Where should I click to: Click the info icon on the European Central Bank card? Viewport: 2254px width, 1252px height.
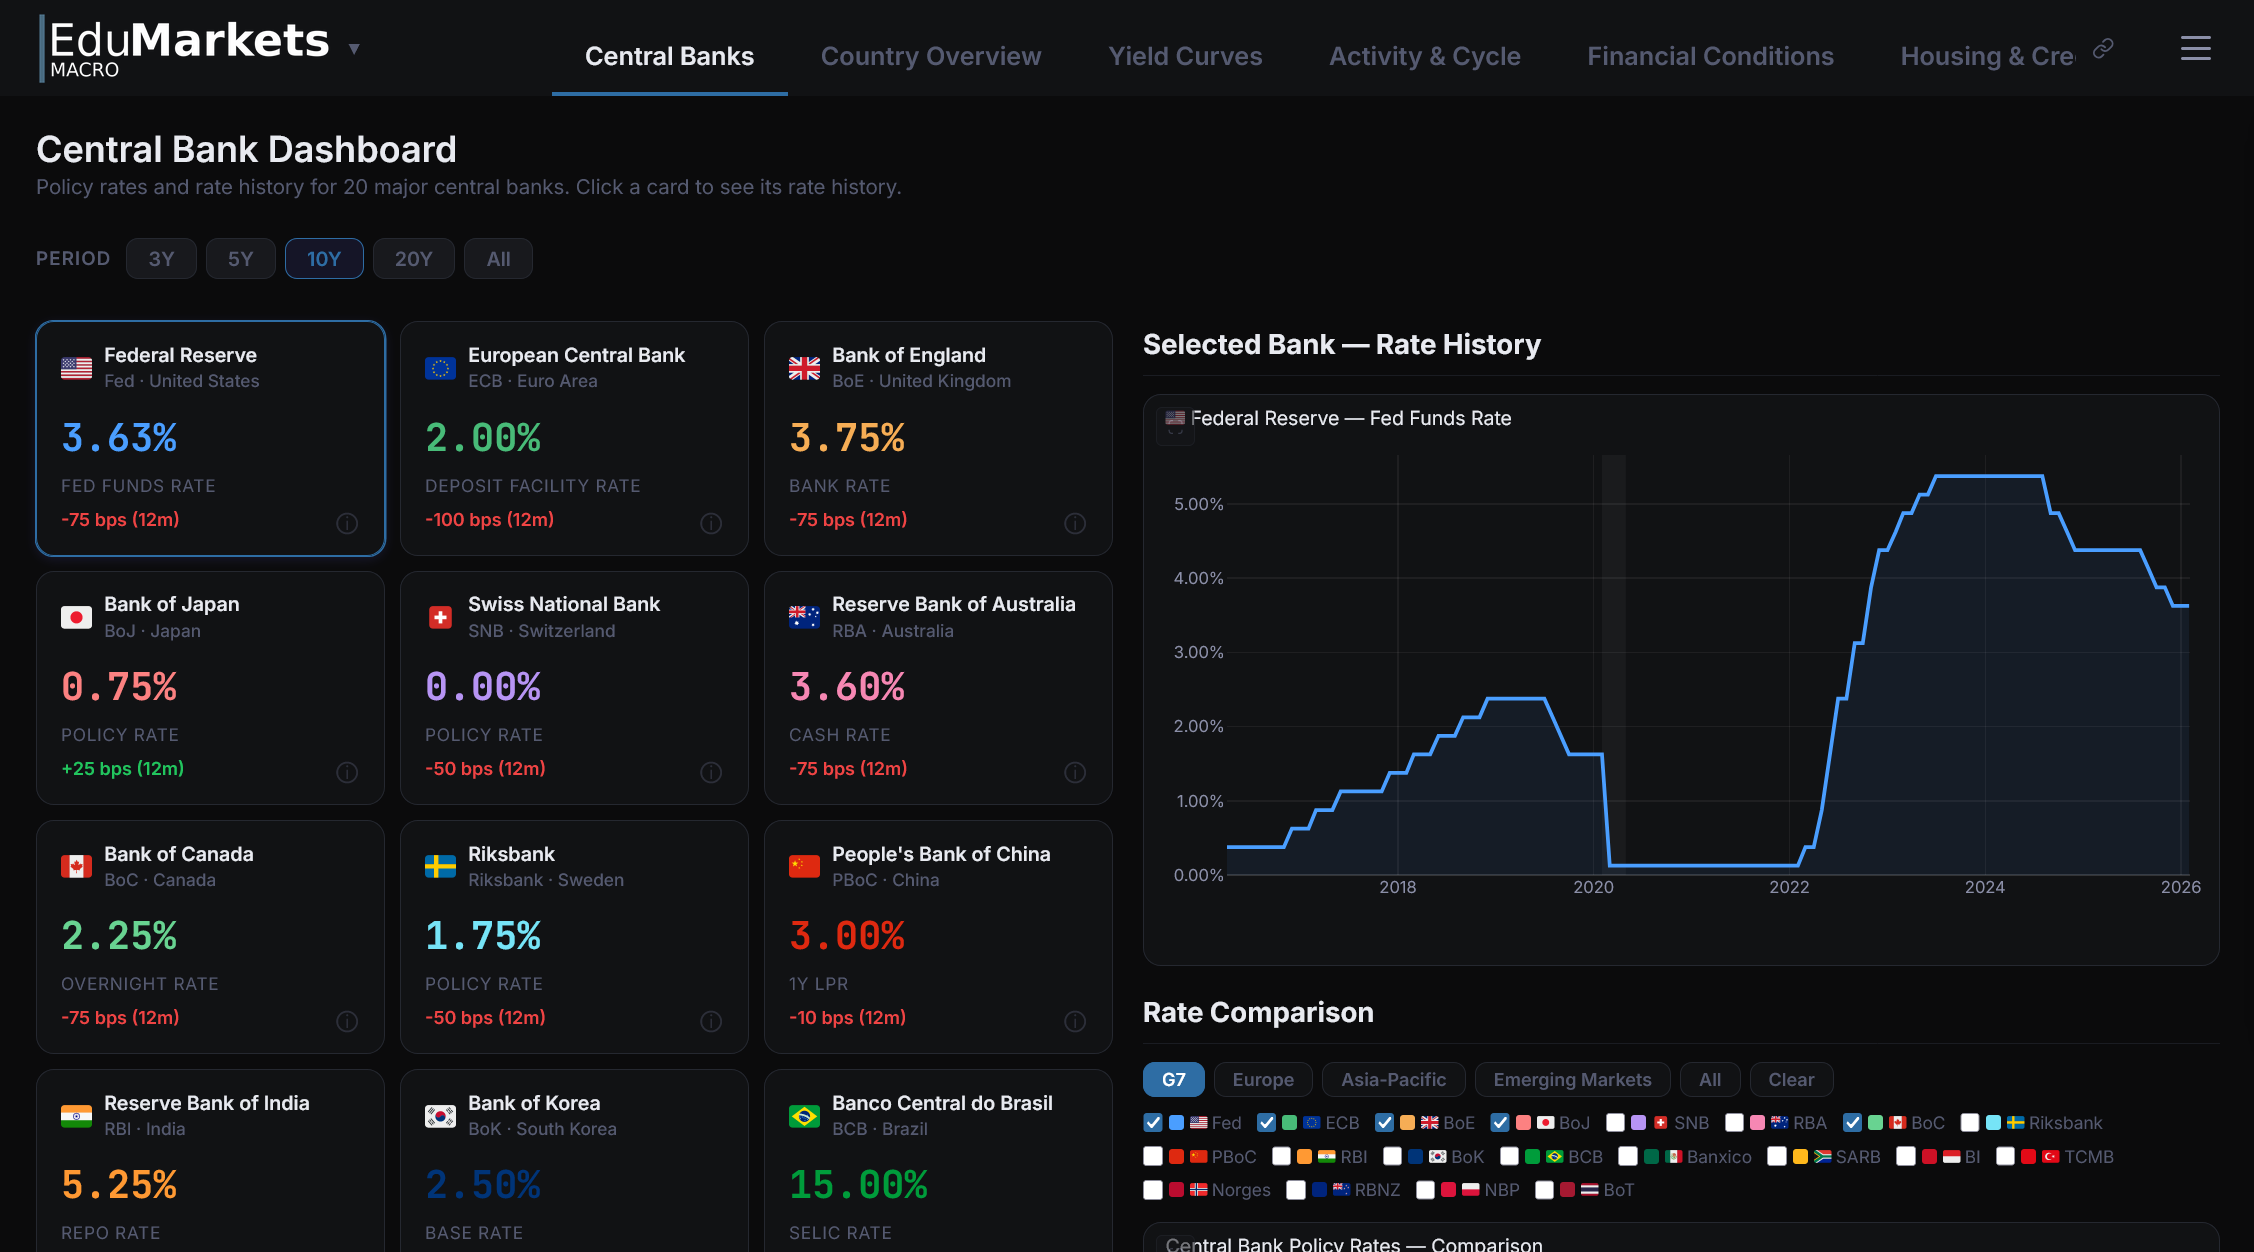[711, 523]
